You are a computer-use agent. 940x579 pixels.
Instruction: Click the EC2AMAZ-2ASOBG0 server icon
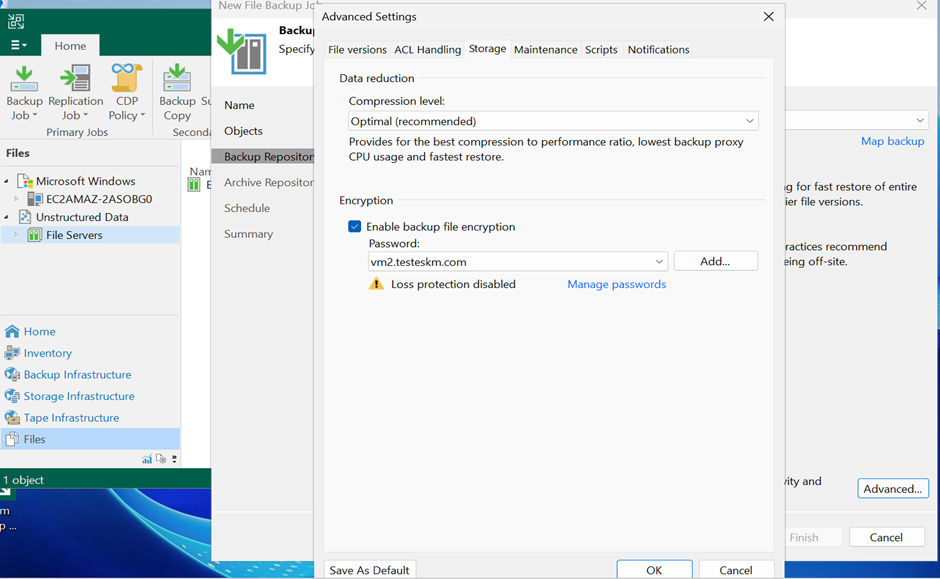pyautogui.click(x=35, y=199)
